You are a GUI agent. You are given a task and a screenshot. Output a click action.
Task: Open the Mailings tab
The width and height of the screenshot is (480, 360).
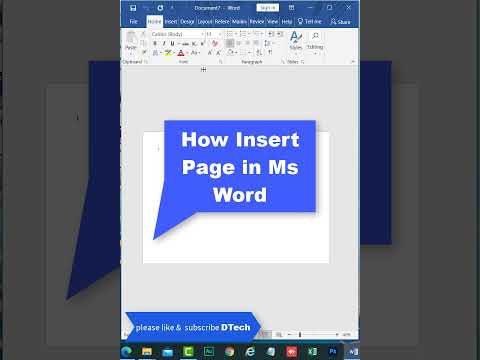point(239,21)
